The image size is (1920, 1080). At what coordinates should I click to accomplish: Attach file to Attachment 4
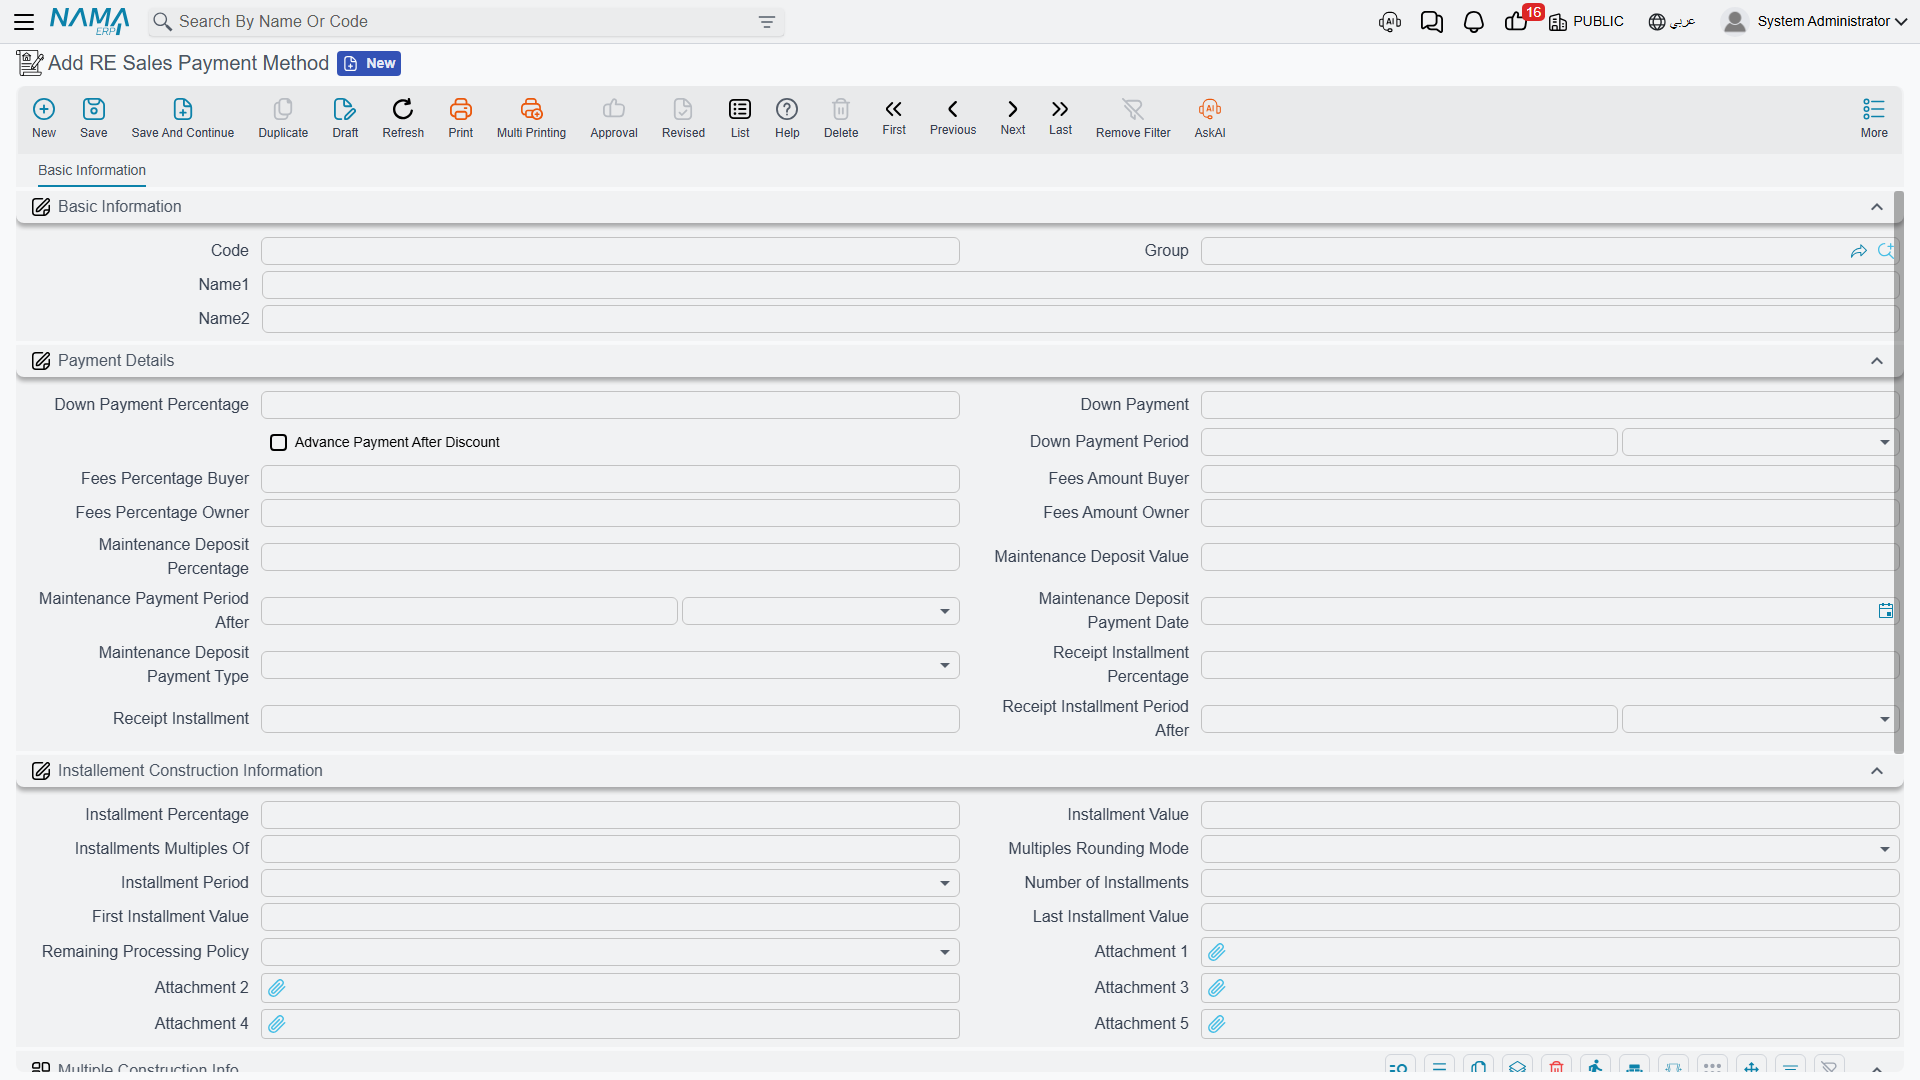click(277, 1024)
